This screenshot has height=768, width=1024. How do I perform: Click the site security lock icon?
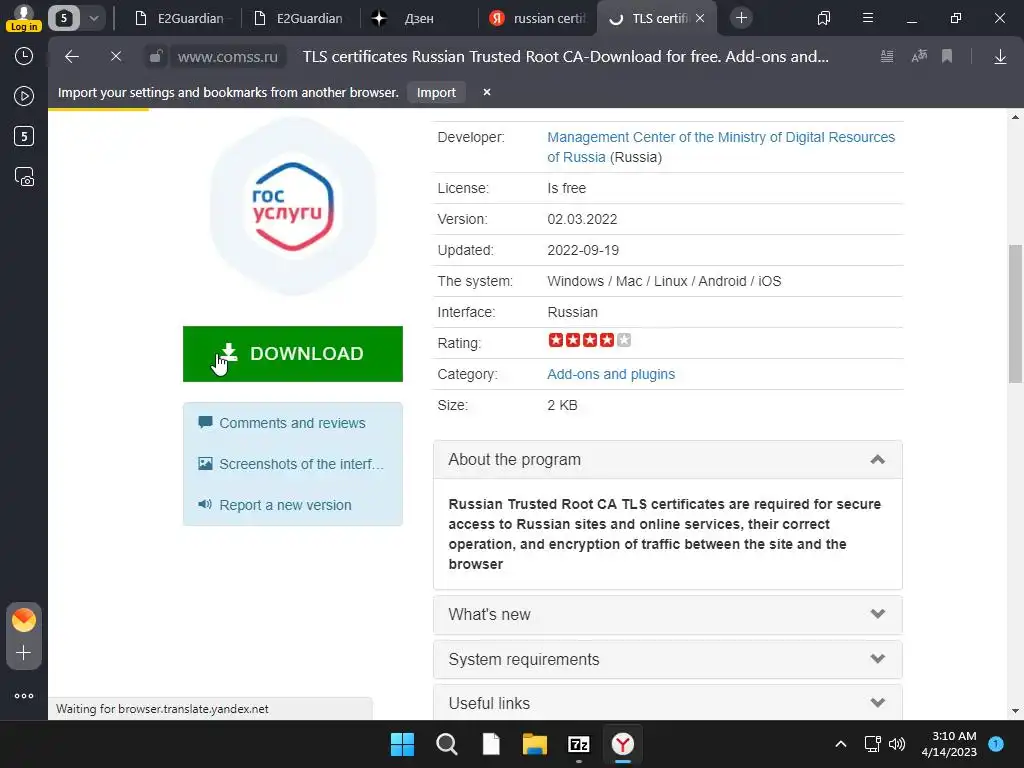pyautogui.click(x=155, y=57)
